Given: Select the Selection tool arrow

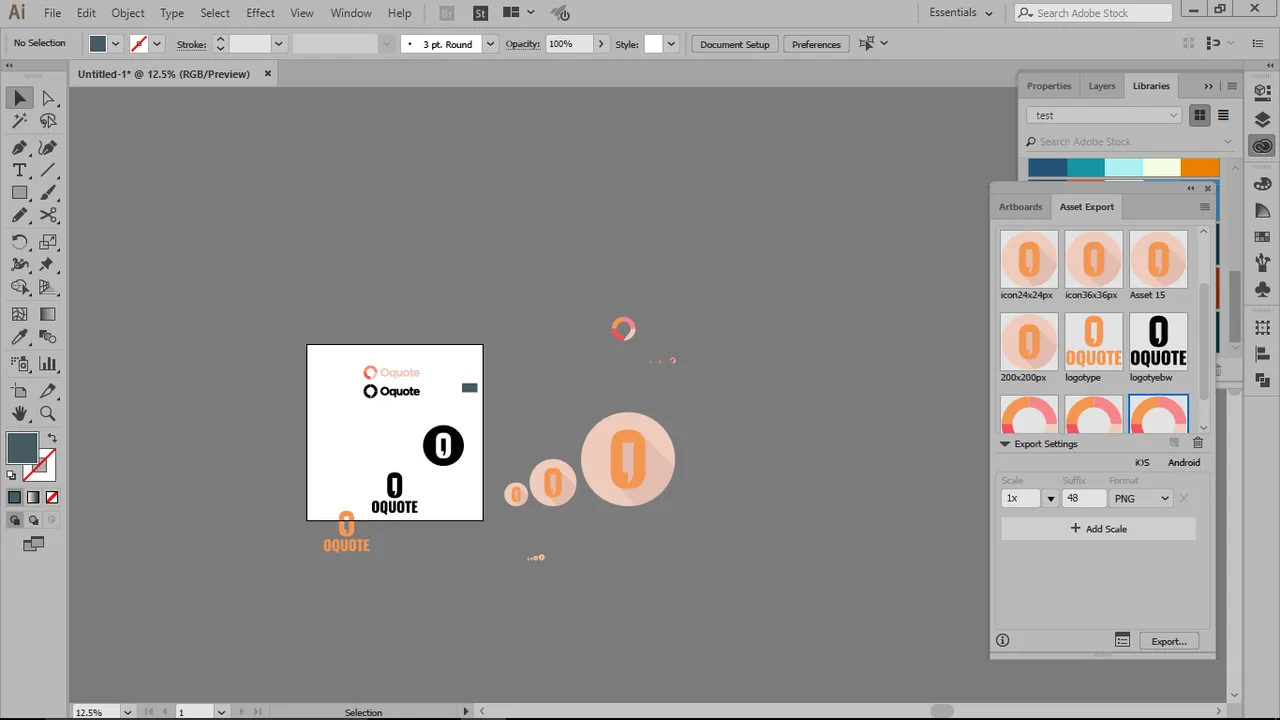Looking at the screenshot, I should click(x=20, y=97).
